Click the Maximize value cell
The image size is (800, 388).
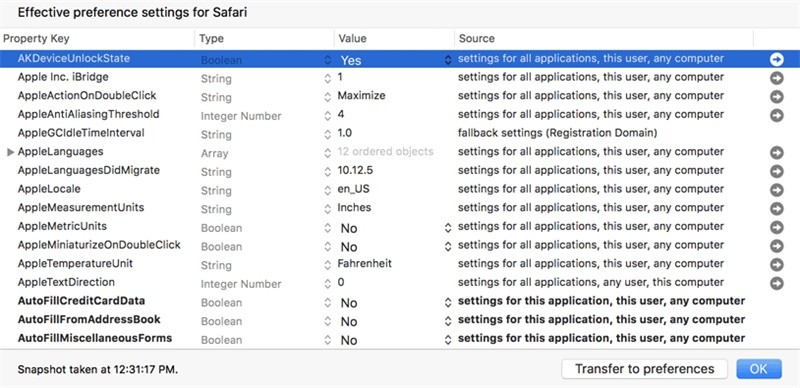pos(361,96)
